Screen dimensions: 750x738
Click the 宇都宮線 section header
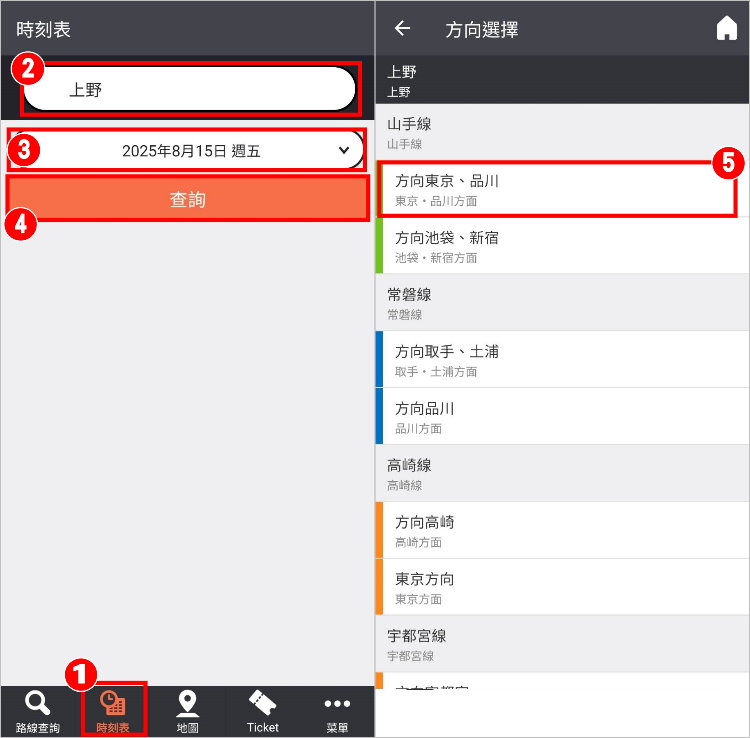[x=562, y=644]
